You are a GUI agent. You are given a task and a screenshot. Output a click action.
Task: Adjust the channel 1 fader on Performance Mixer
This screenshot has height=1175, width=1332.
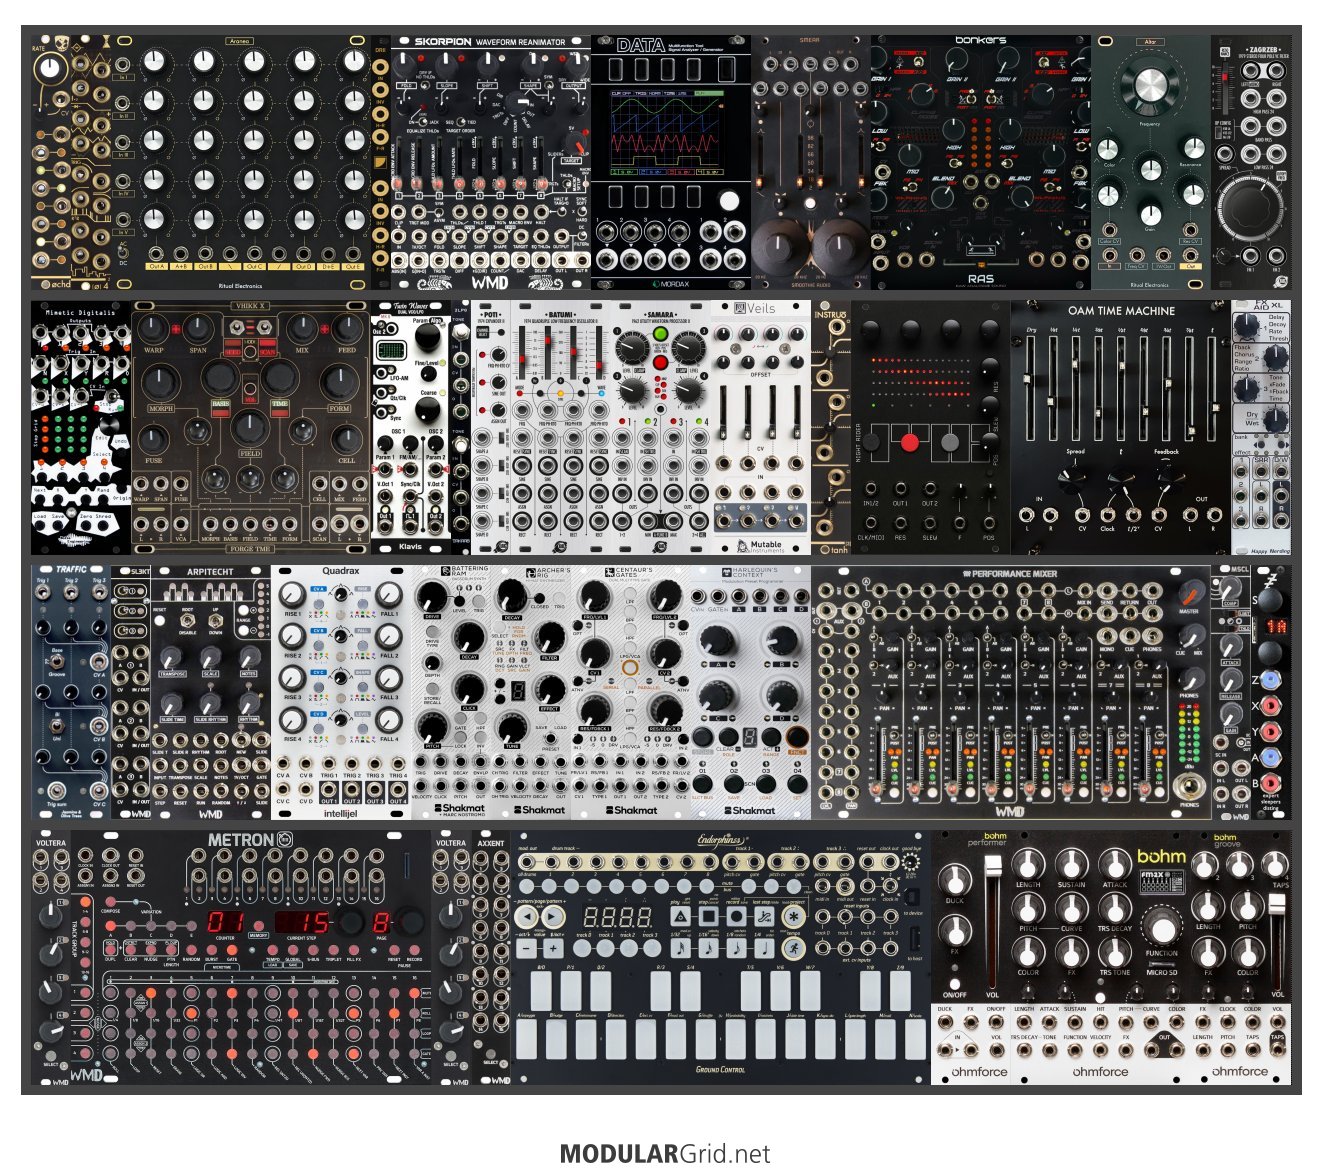(878, 760)
